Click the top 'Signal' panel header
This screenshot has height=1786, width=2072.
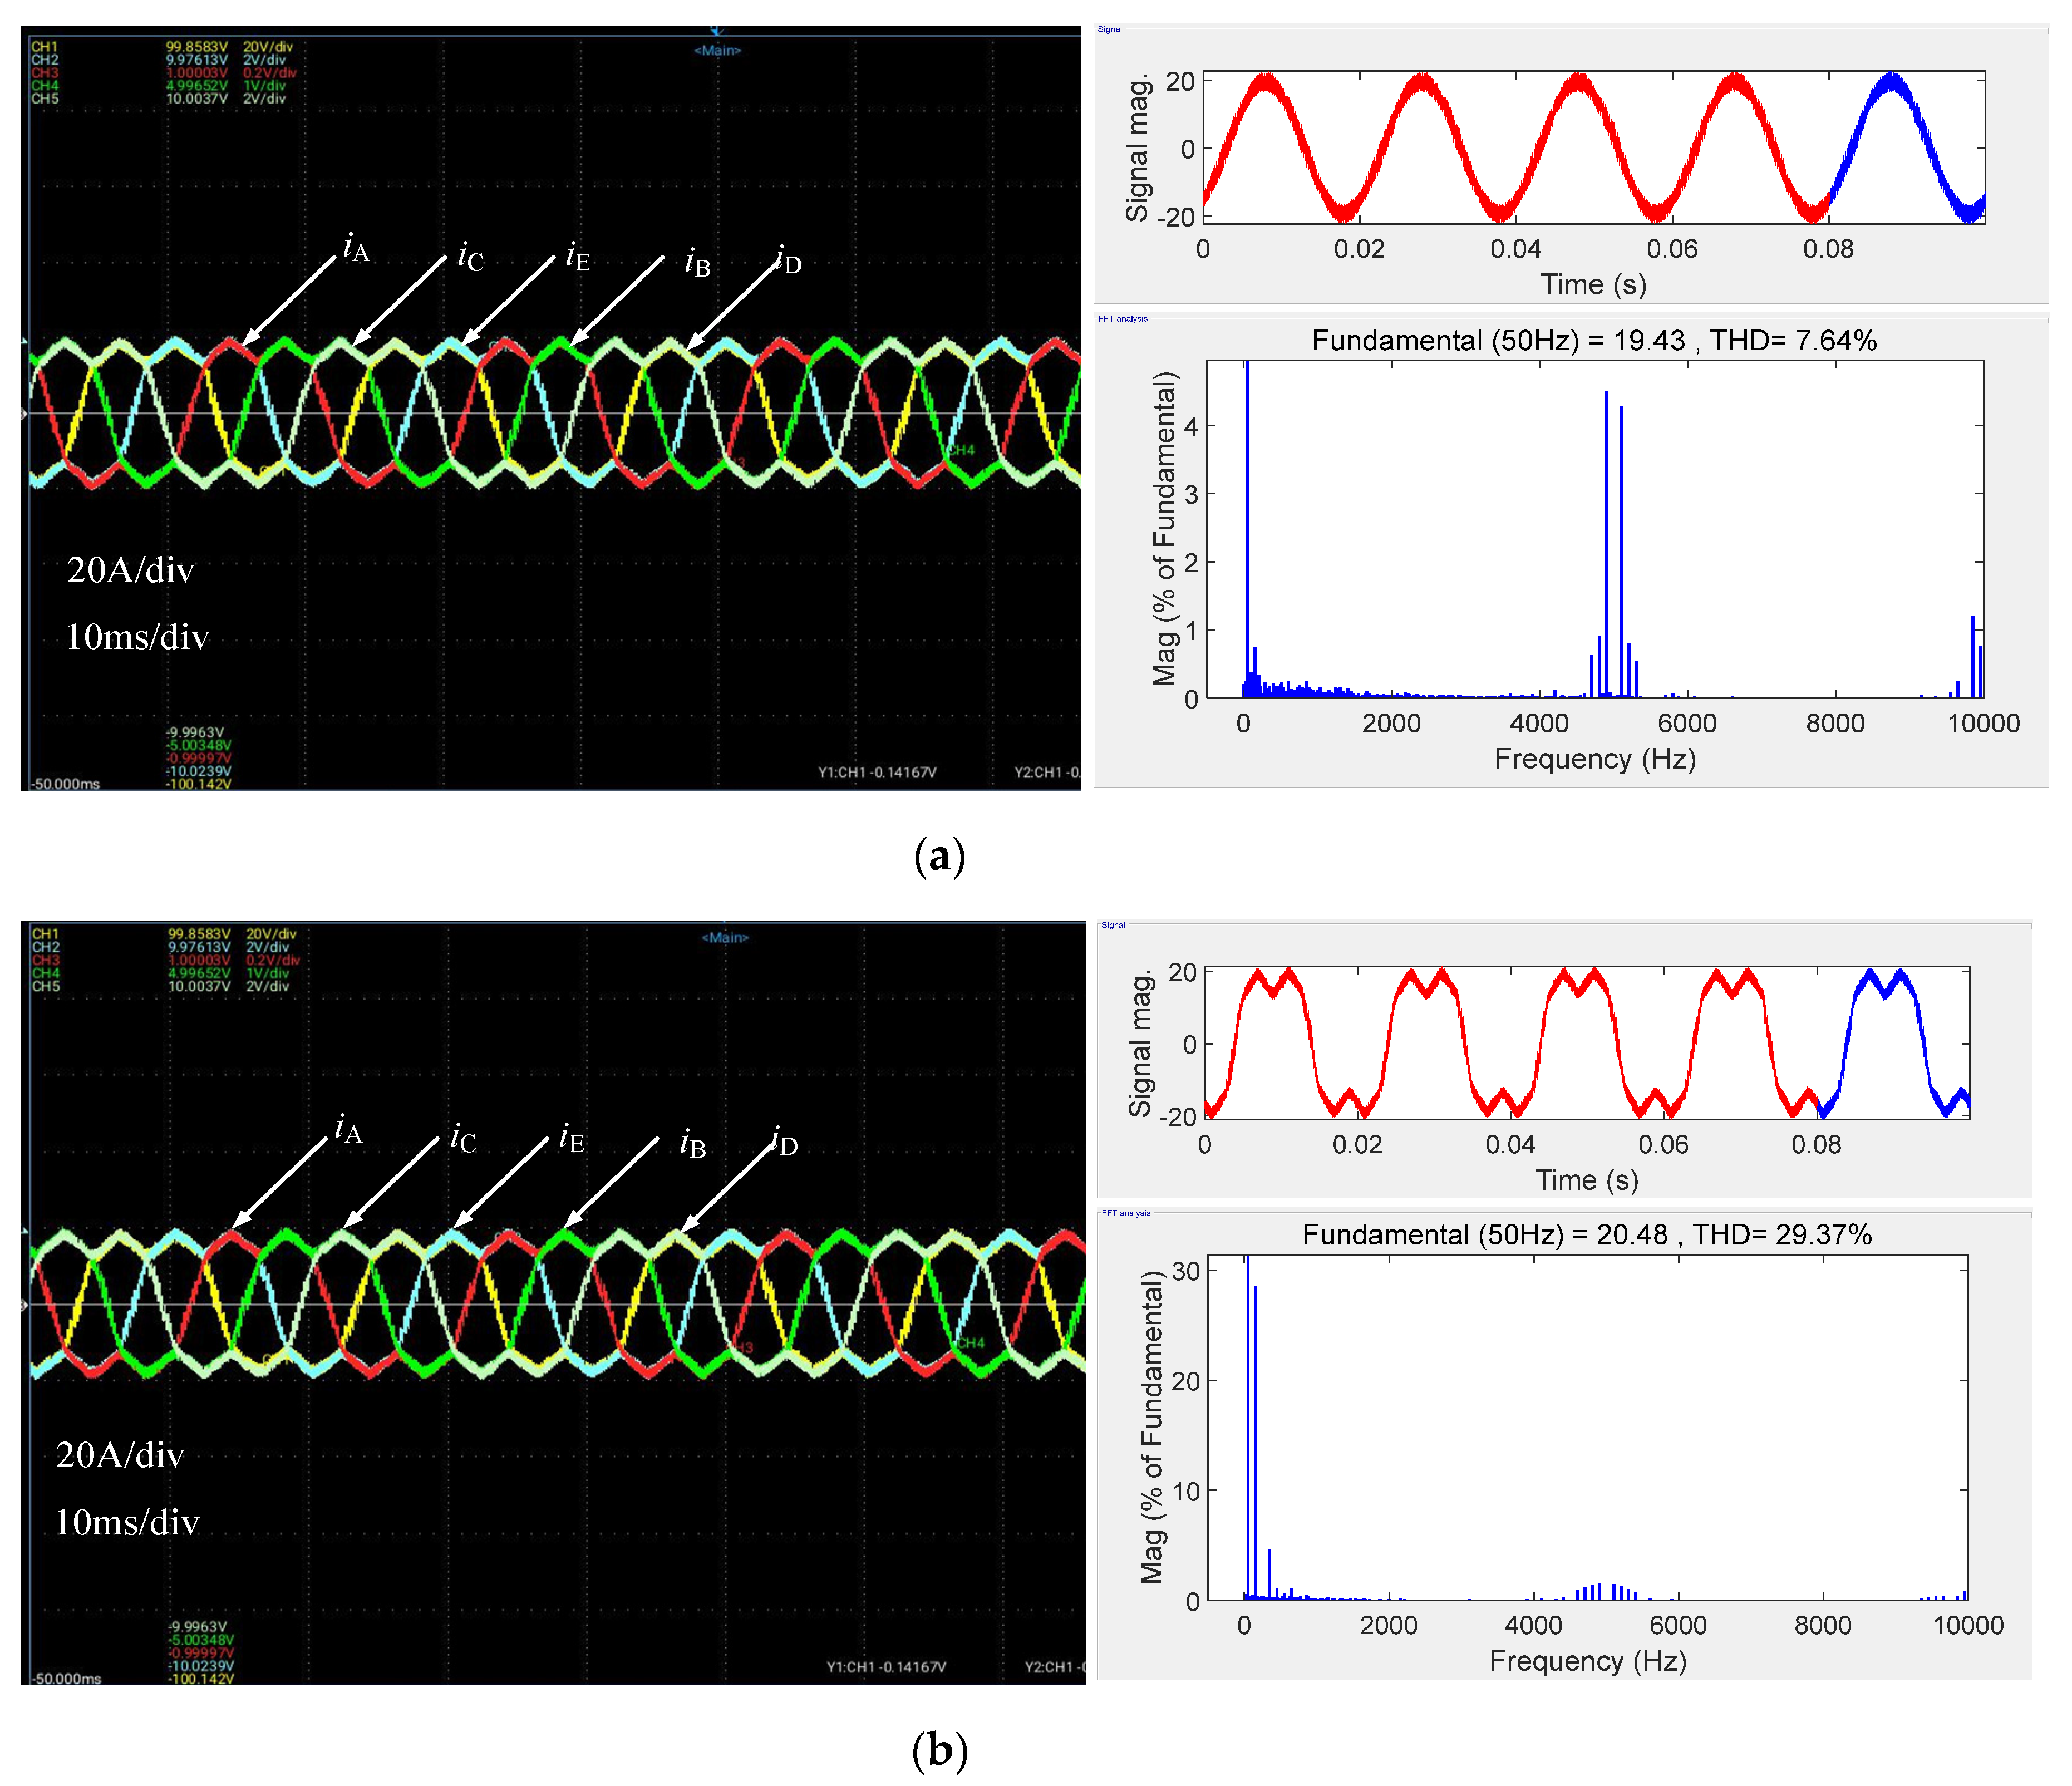[1109, 29]
